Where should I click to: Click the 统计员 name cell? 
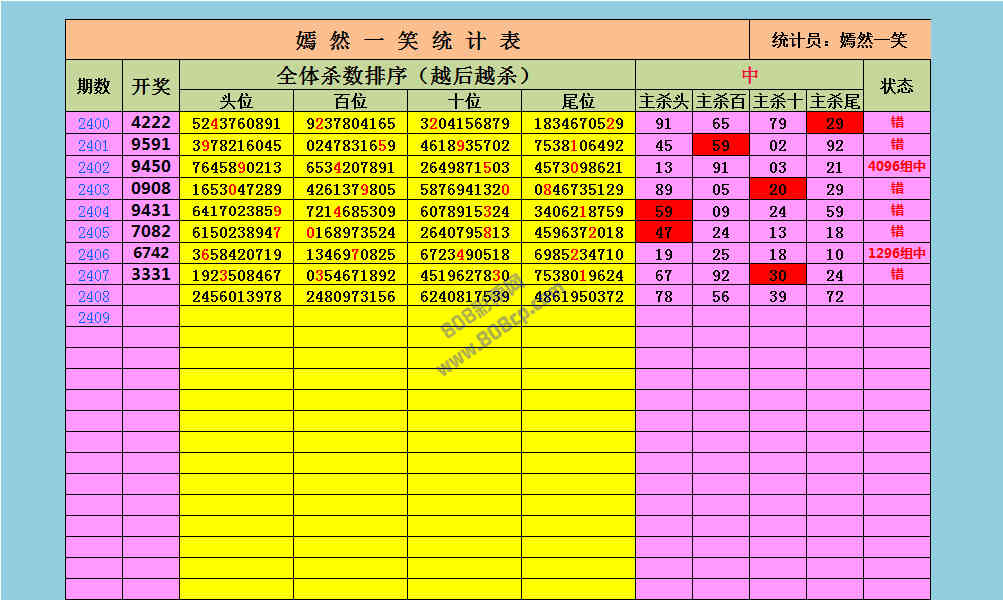[x=840, y=40]
